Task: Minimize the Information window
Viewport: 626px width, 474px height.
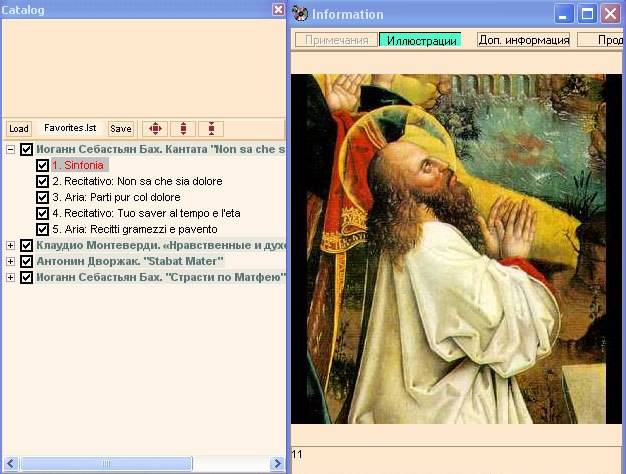Action: pyautogui.click(x=564, y=14)
